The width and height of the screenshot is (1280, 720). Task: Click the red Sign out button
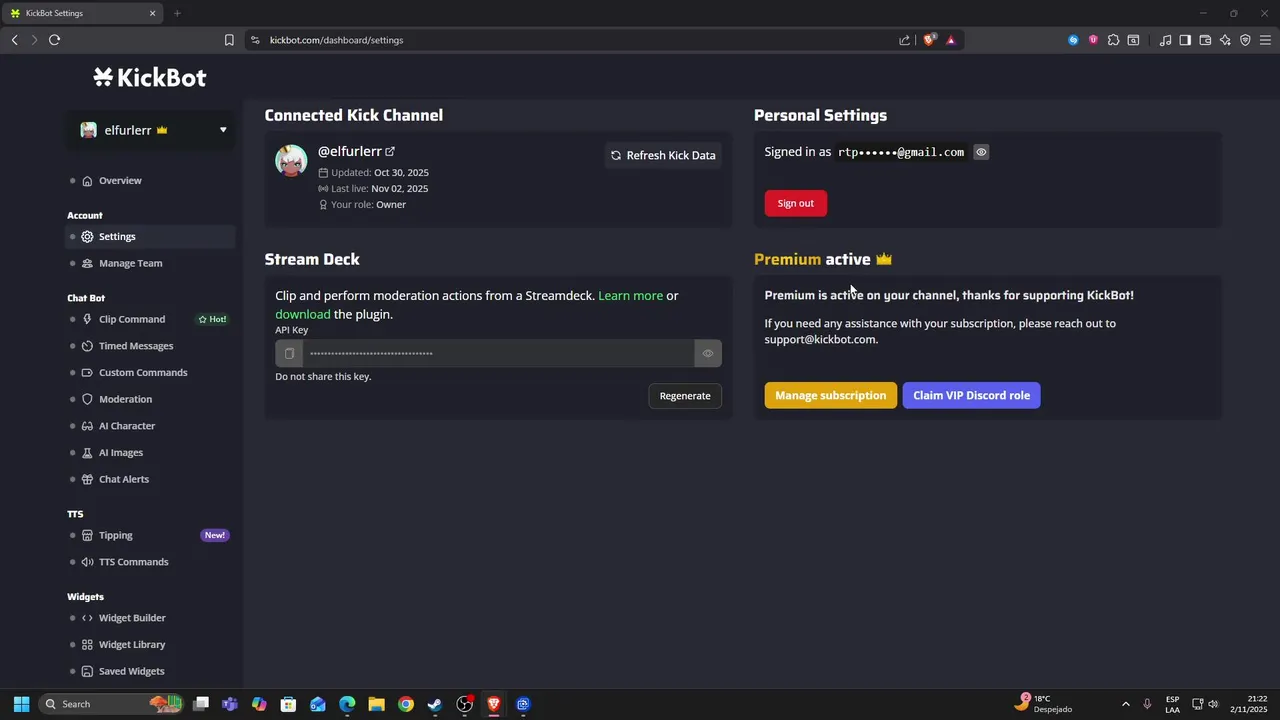[796, 203]
